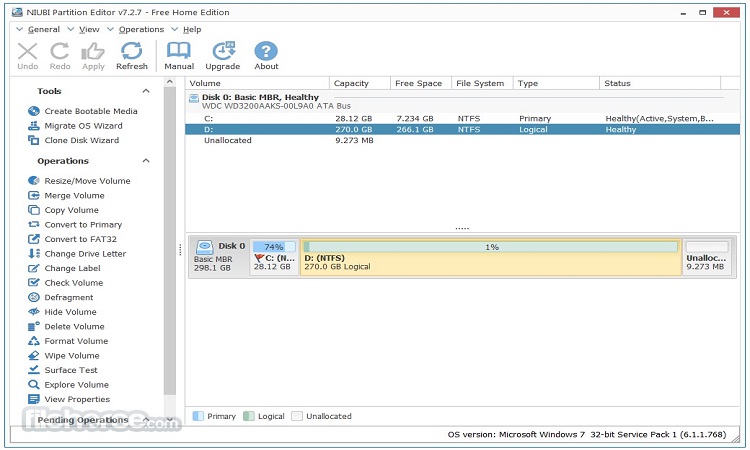Launch Create Bootable Media tool

(91, 111)
